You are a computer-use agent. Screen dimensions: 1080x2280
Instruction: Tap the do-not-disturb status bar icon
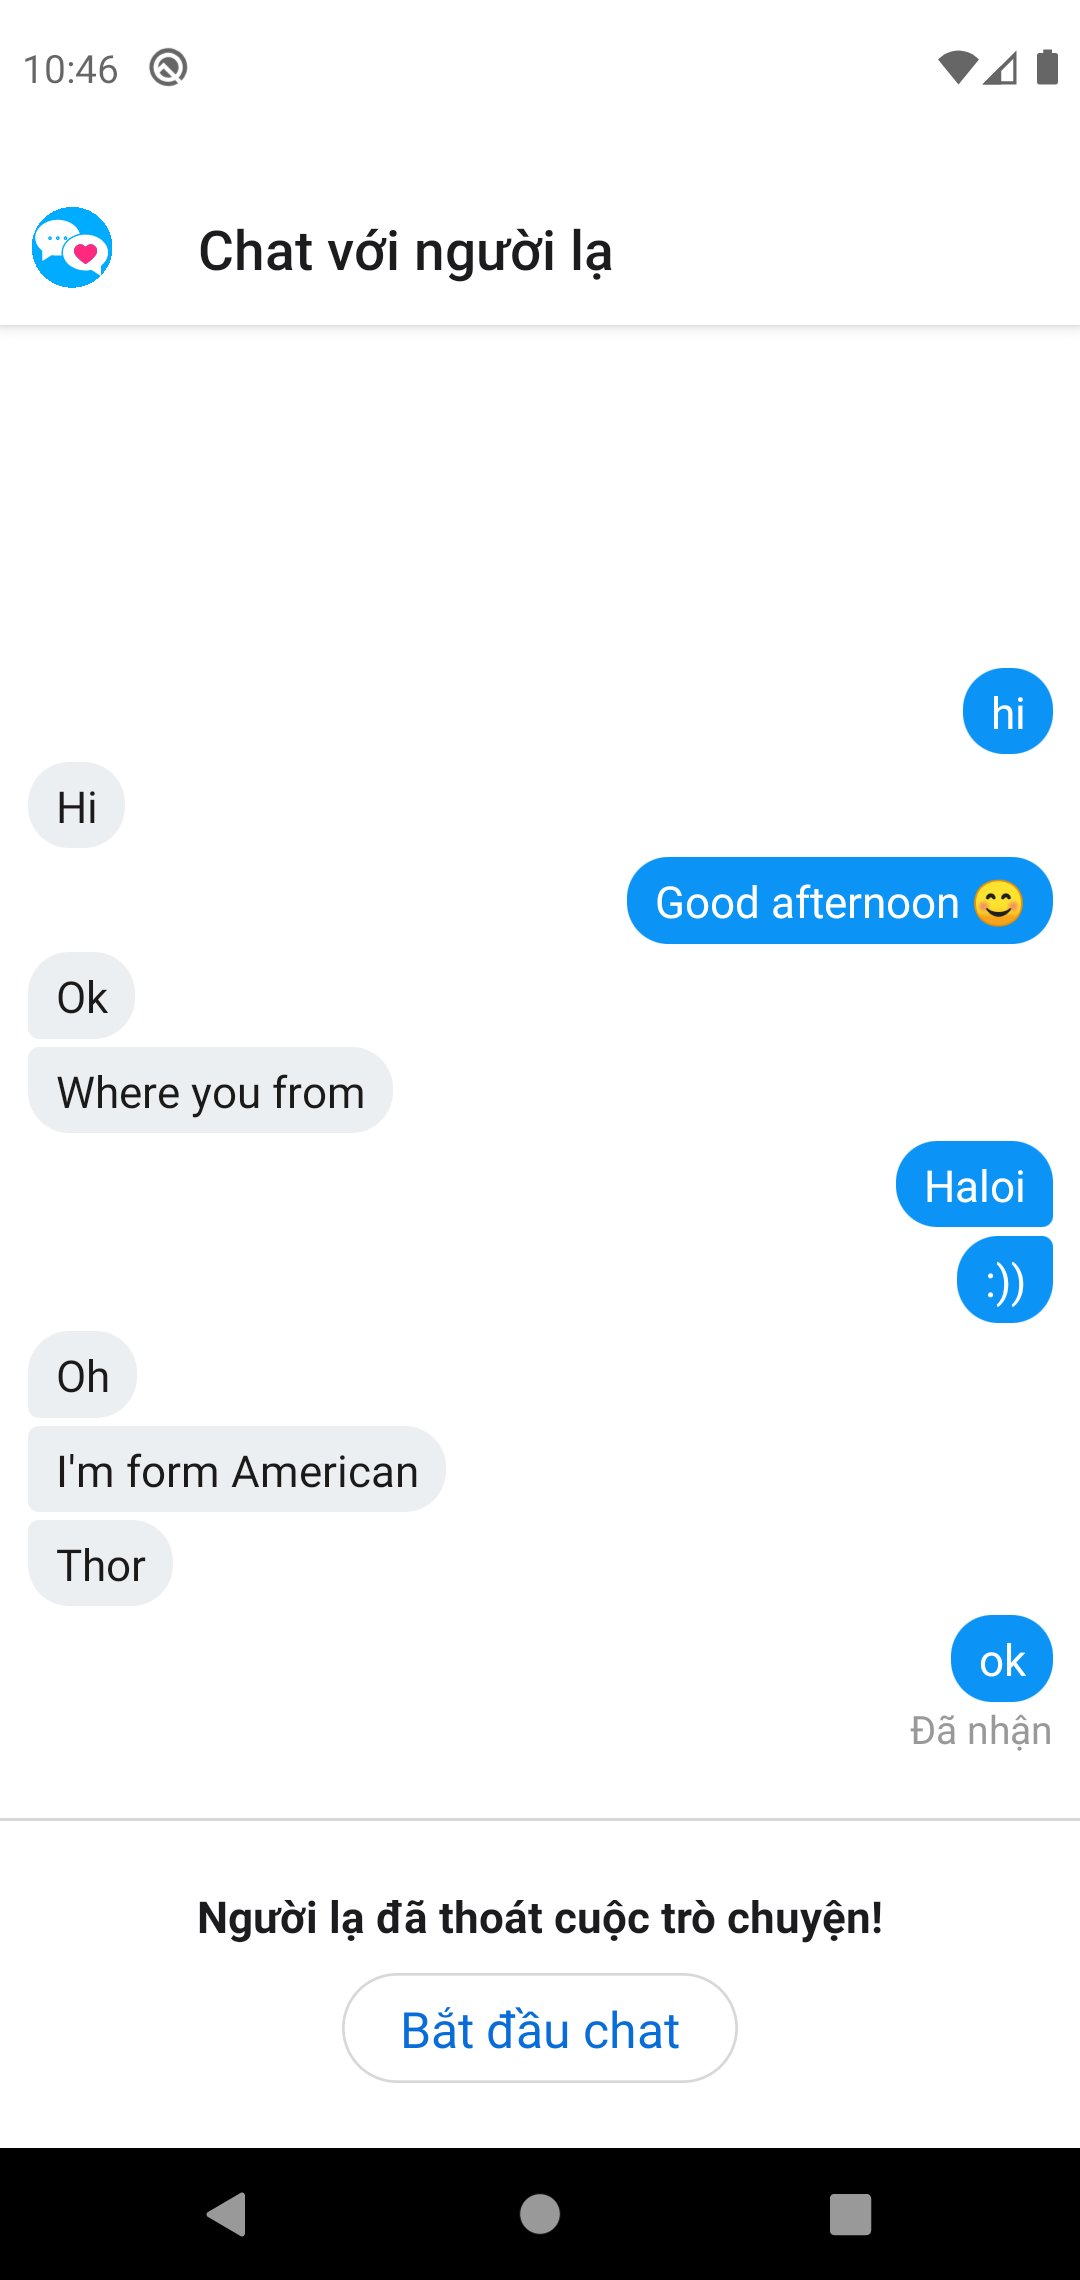point(168,68)
